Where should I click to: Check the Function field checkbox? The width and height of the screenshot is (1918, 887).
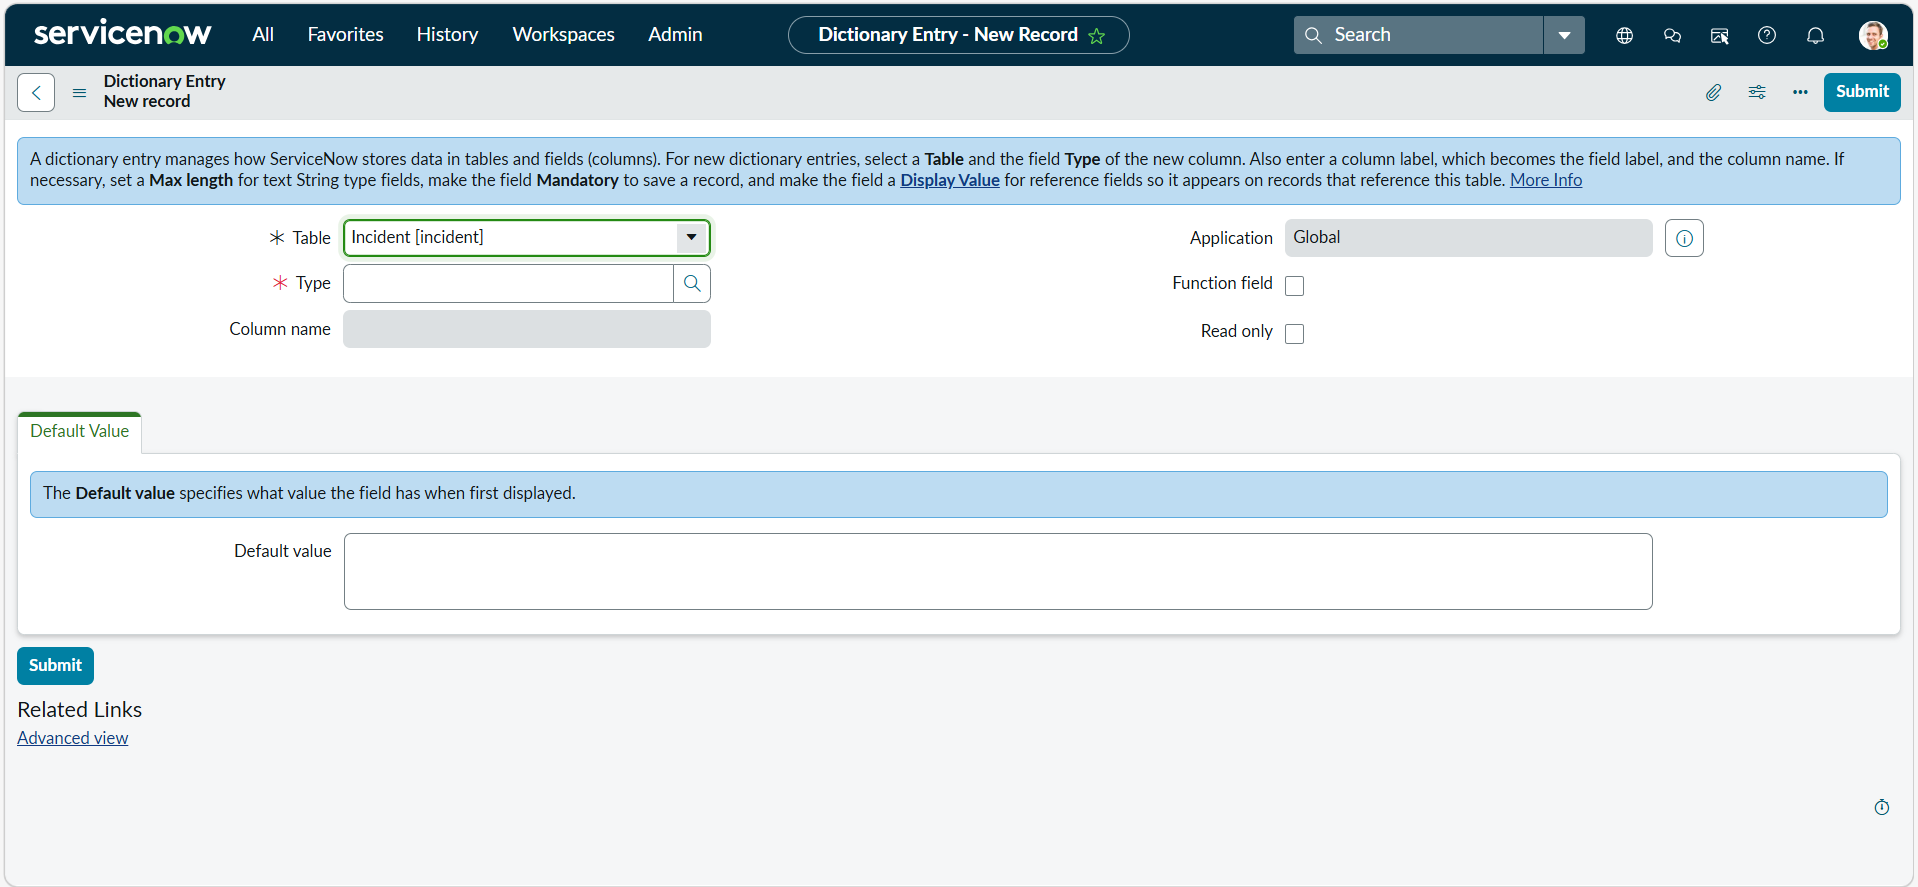tap(1294, 286)
